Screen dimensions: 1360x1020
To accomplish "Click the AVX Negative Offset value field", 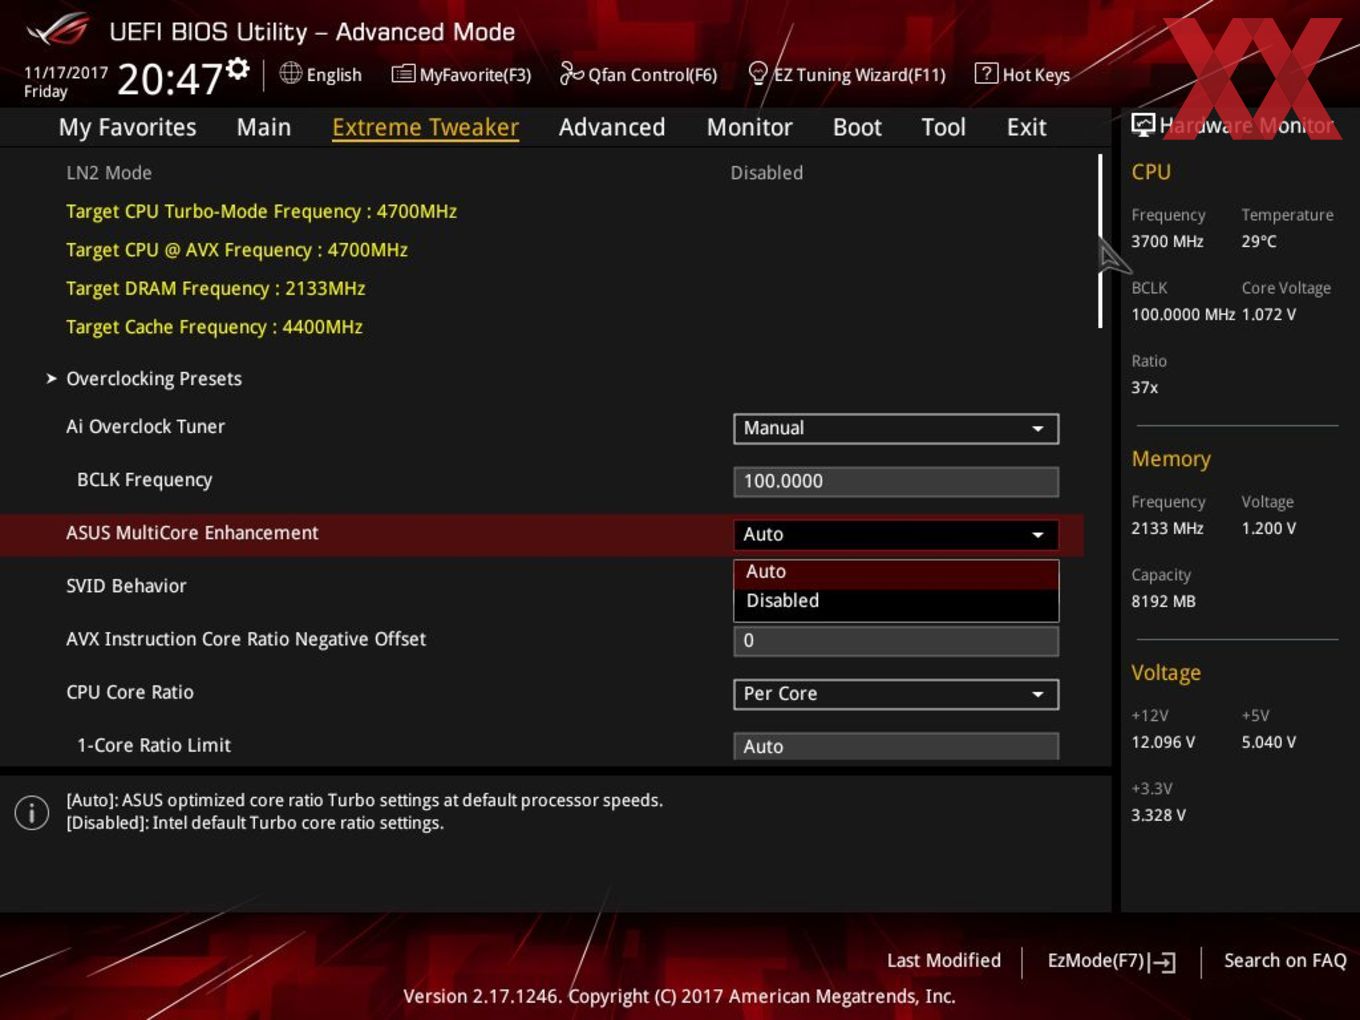I will pyautogui.click(x=896, y=641).
